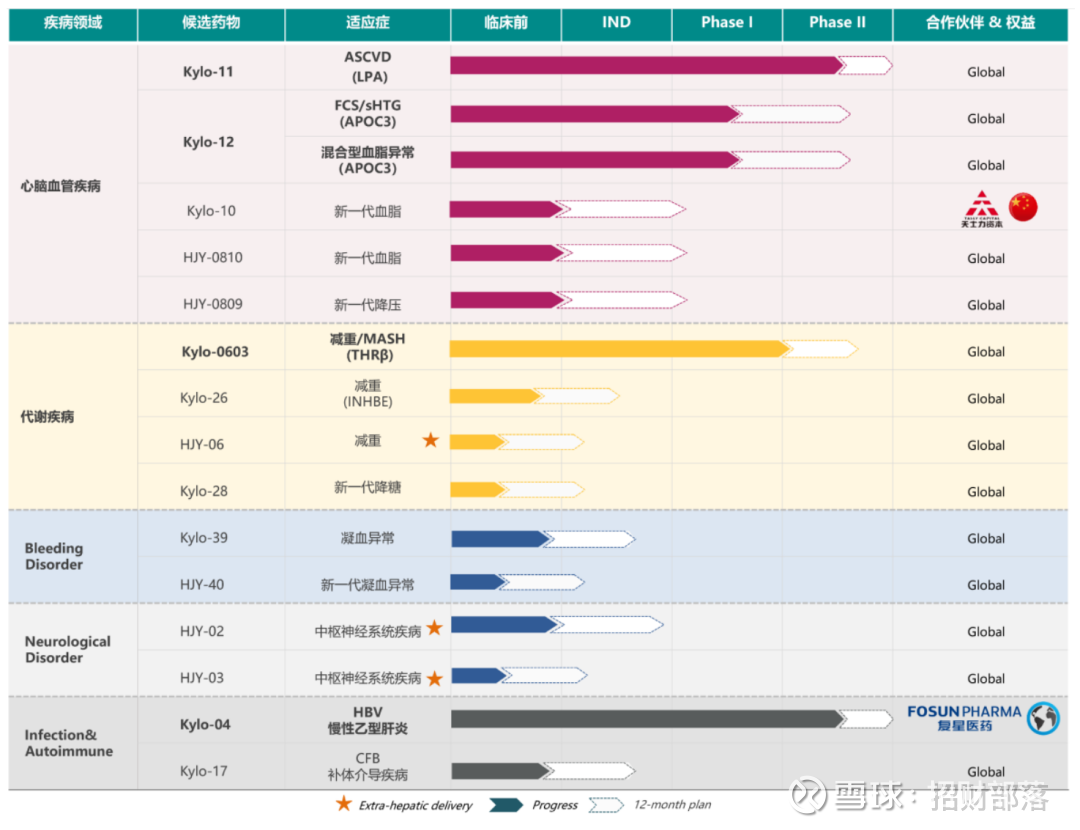Click the orange star in HJY-03 row
This screenshot has height=830, width=1080.
(435, 678)
